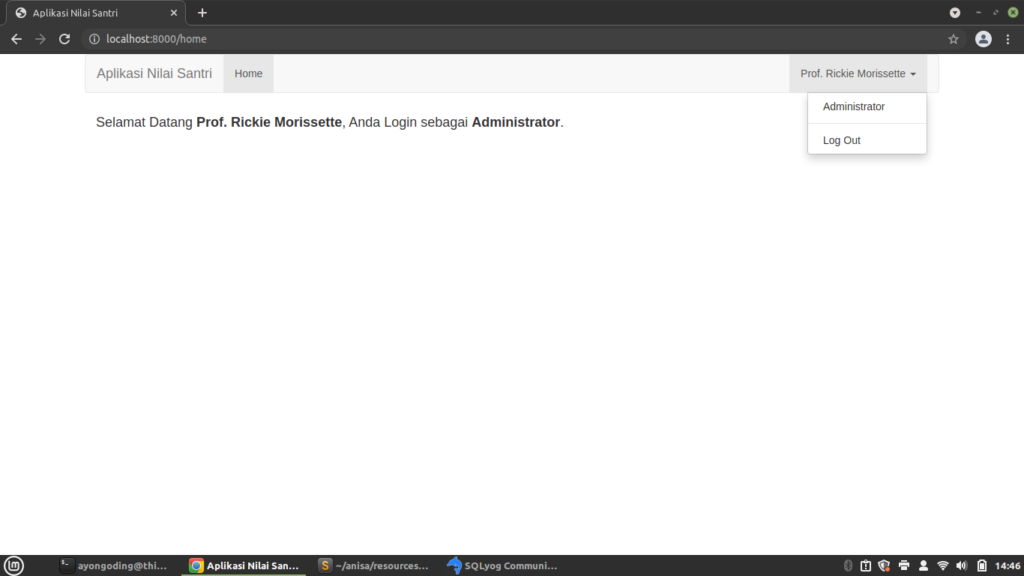Select the Aplikasi Nilai Santri browser tab
Screen dimensions: 1024x576
95,13
